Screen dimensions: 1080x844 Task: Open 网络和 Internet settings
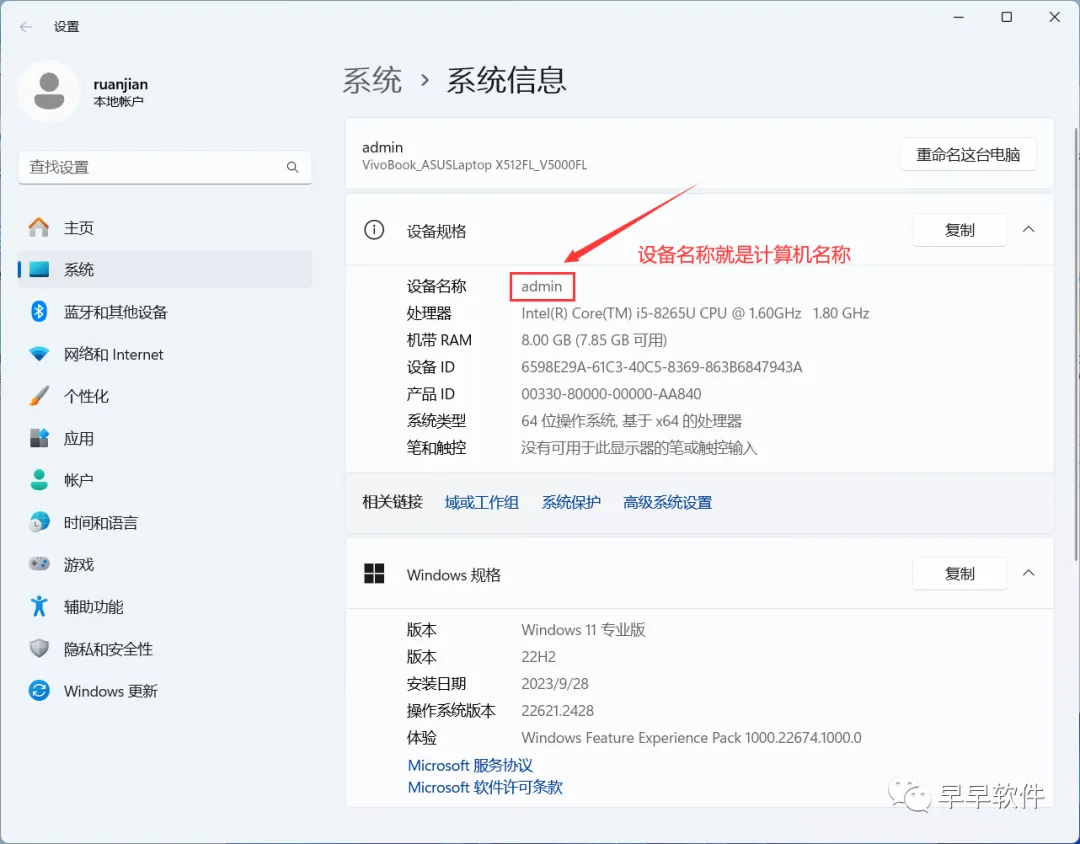[x=165, y=354]
